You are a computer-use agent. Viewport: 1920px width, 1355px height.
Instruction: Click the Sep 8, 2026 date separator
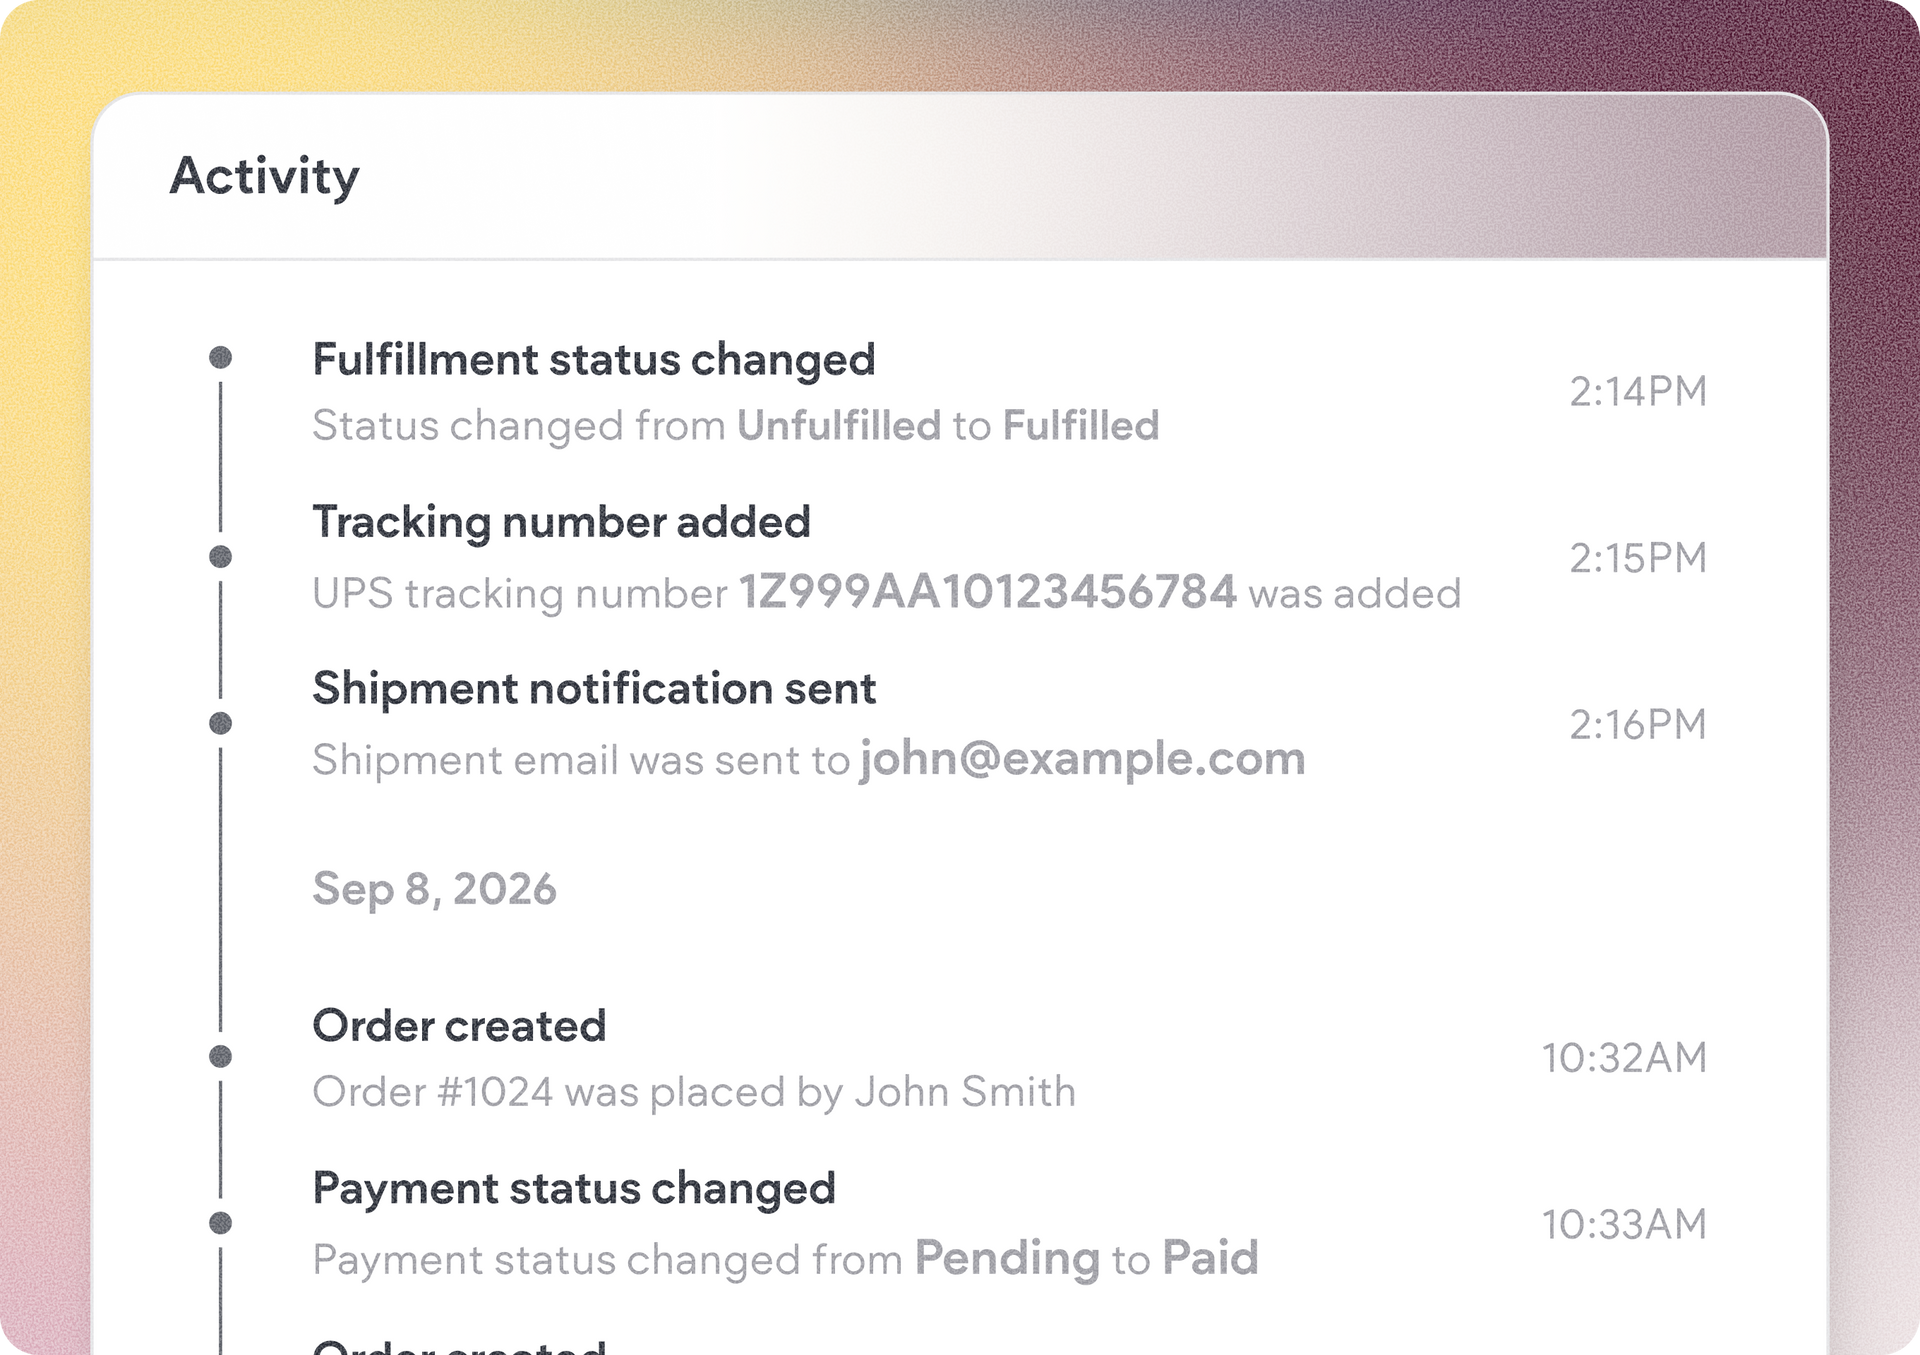[434, 889]
